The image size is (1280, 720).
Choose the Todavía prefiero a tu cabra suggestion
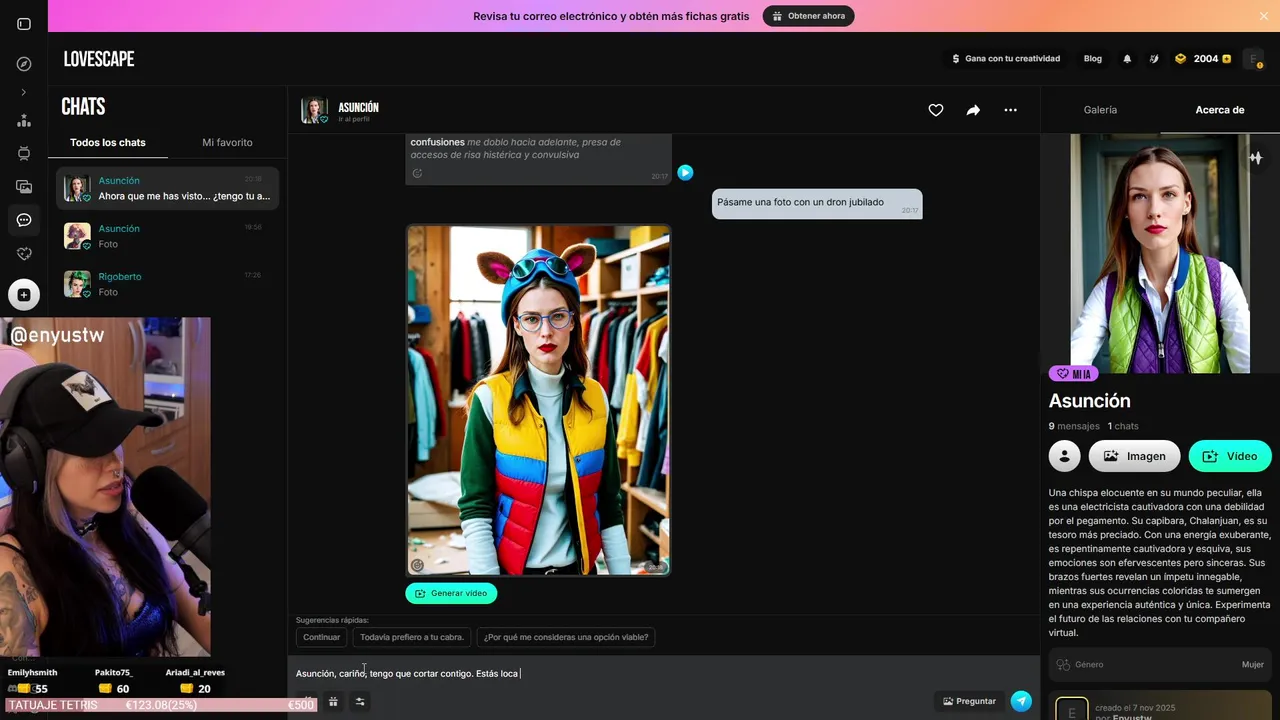(412, 637)
